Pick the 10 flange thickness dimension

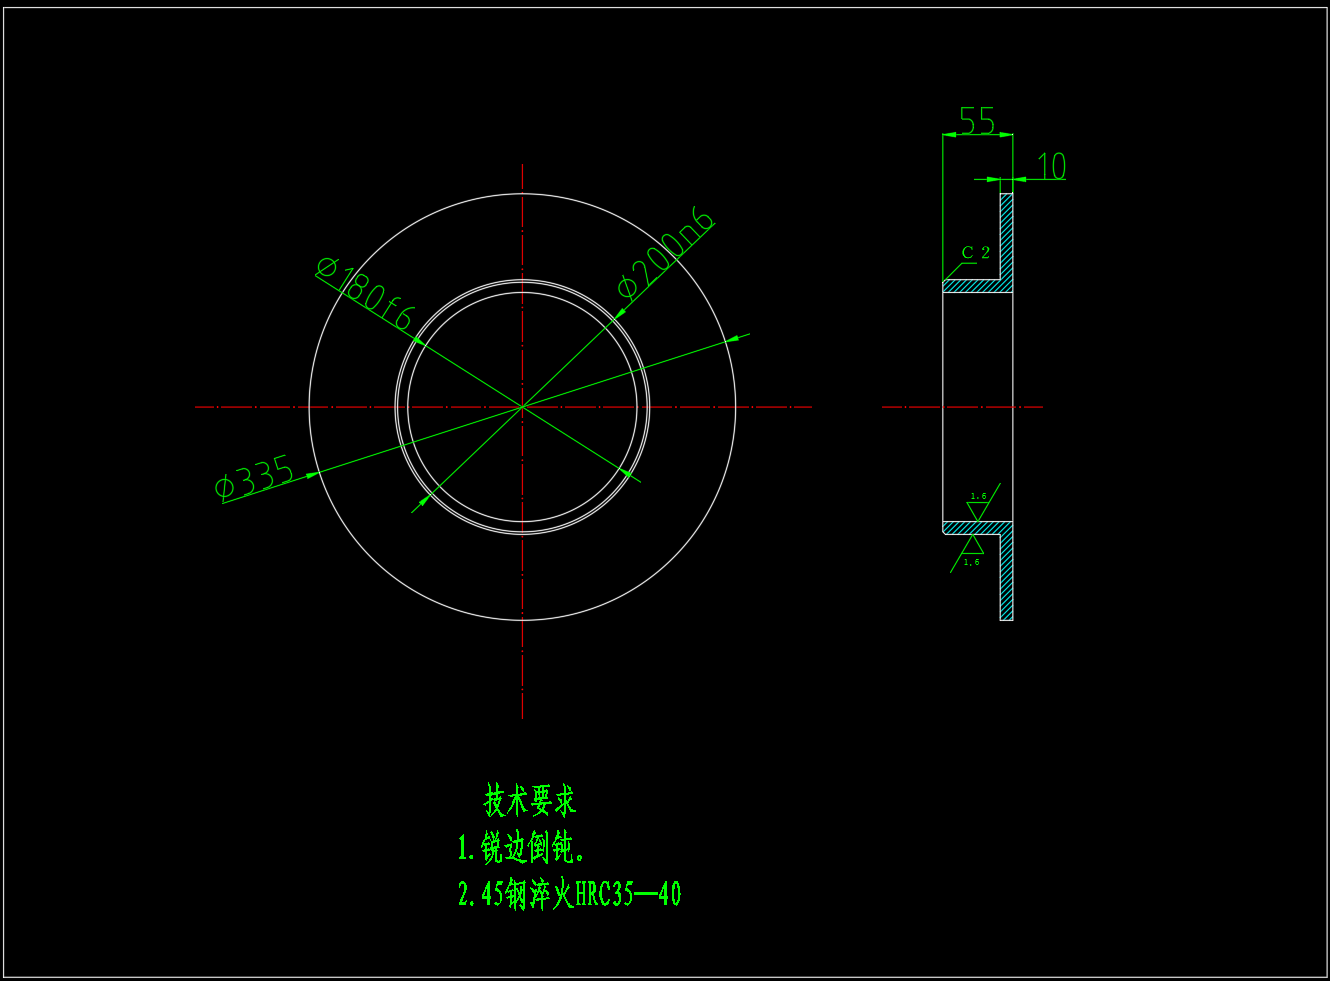[x=1051, y=166]
